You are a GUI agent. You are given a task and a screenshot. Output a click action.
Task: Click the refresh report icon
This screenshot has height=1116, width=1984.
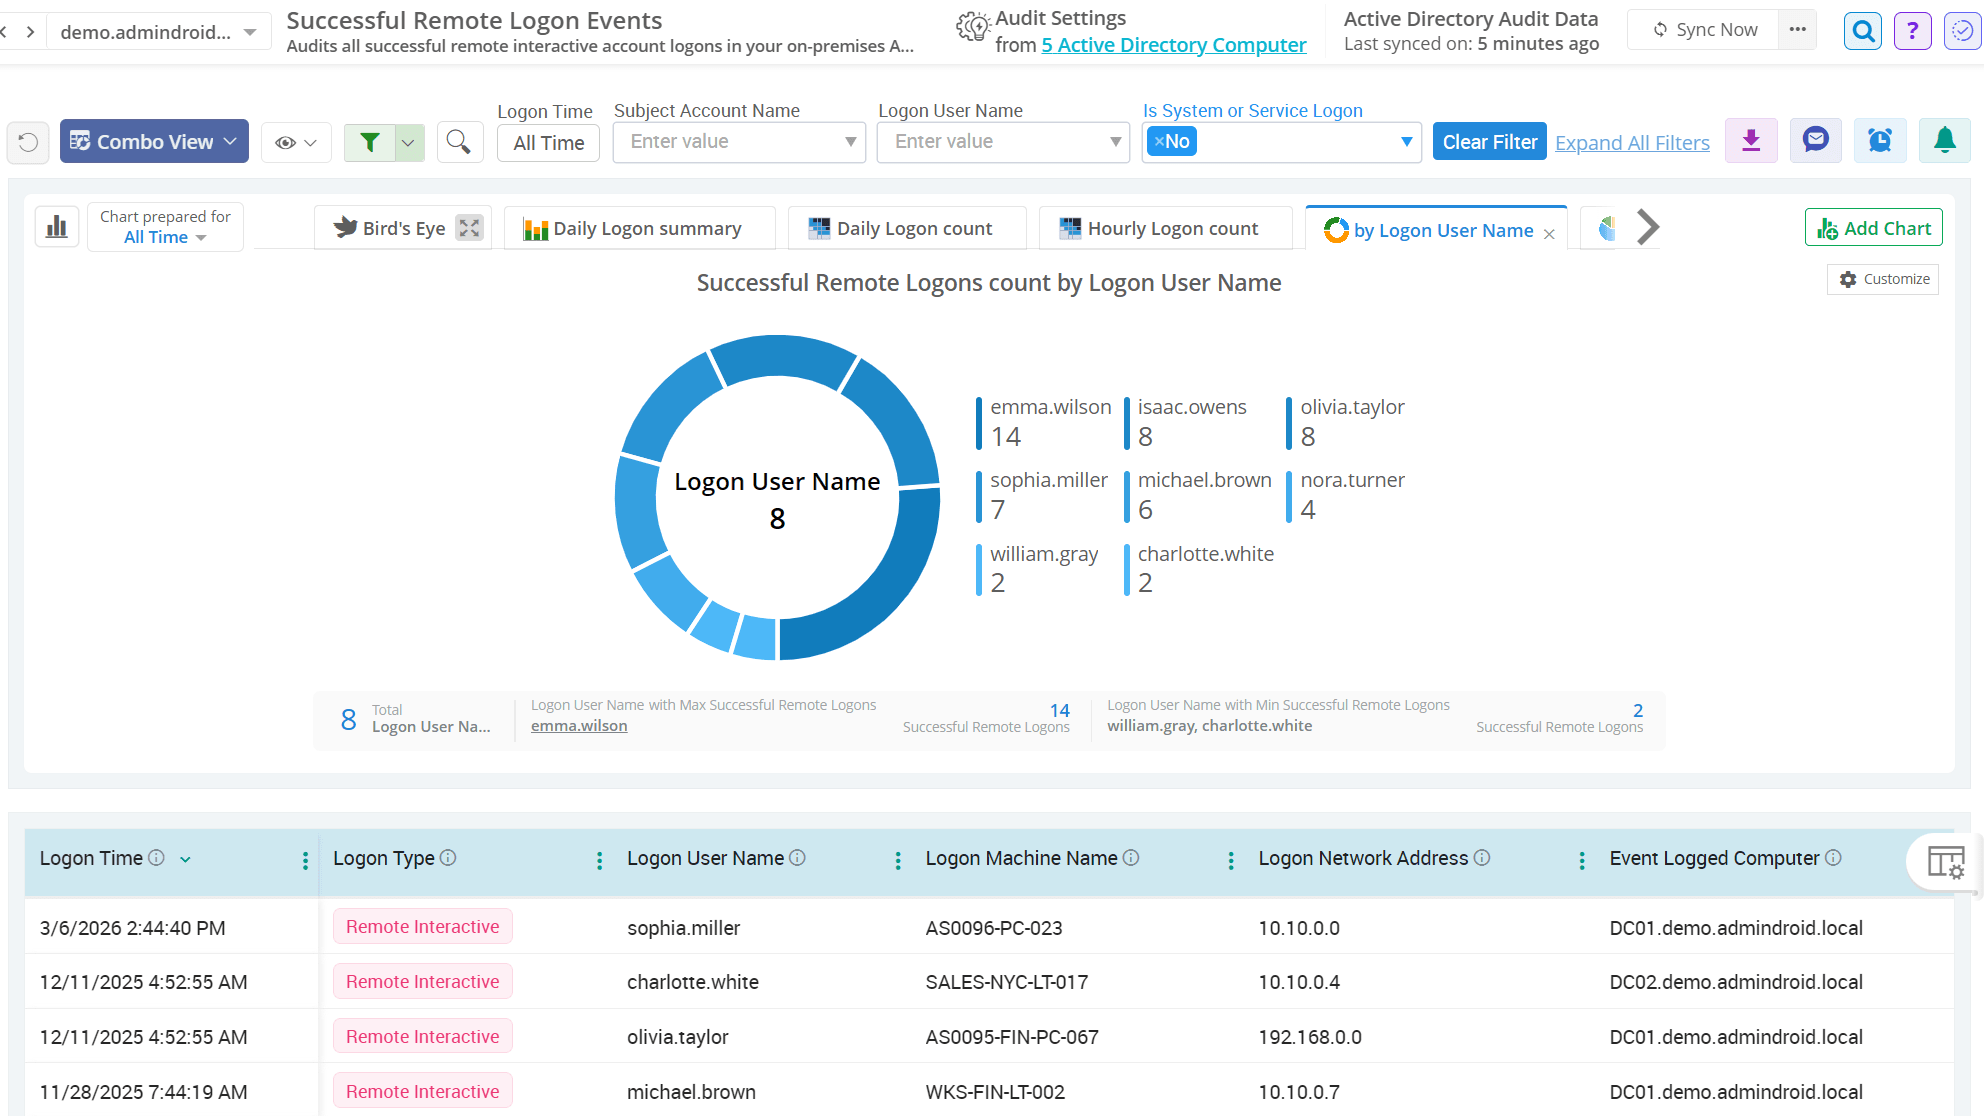[x=28, y=142]
